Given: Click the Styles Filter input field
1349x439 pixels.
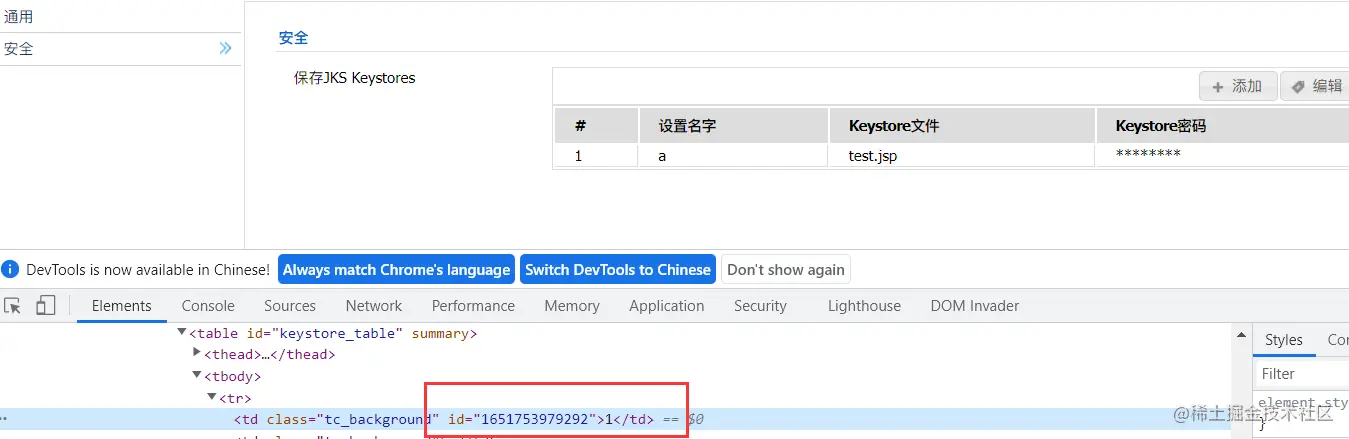Looking at the screenshot, I should tap(1302, 374).
